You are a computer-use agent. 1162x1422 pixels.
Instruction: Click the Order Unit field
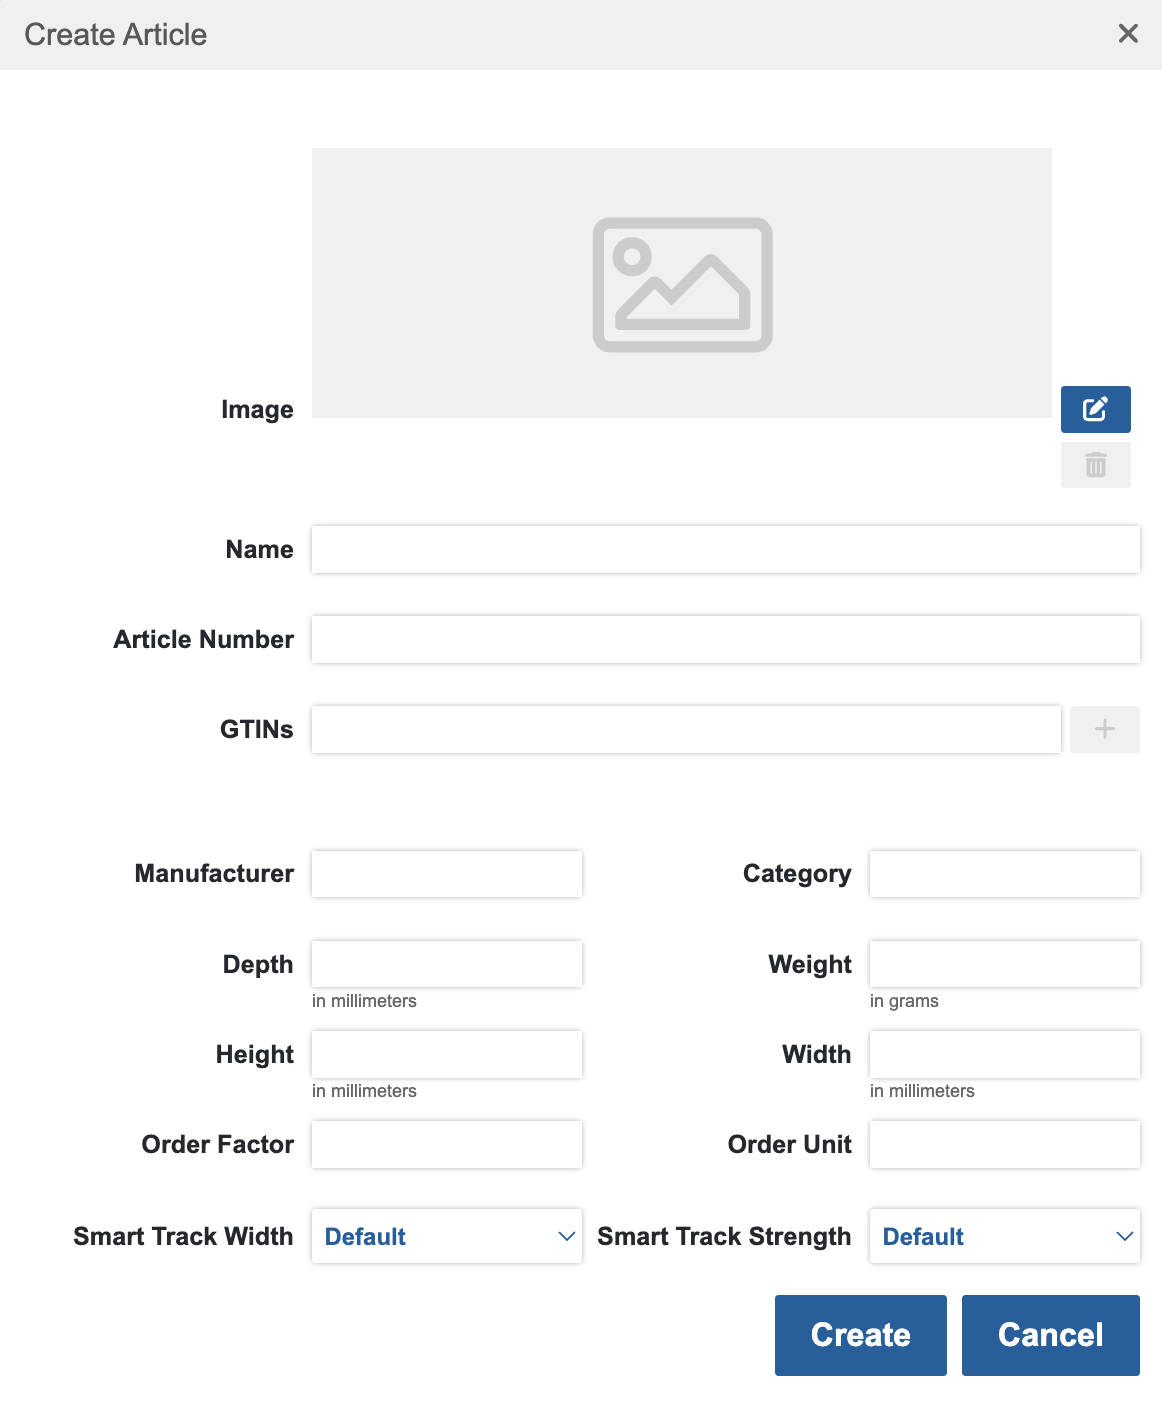[x=1004, y=1144]
